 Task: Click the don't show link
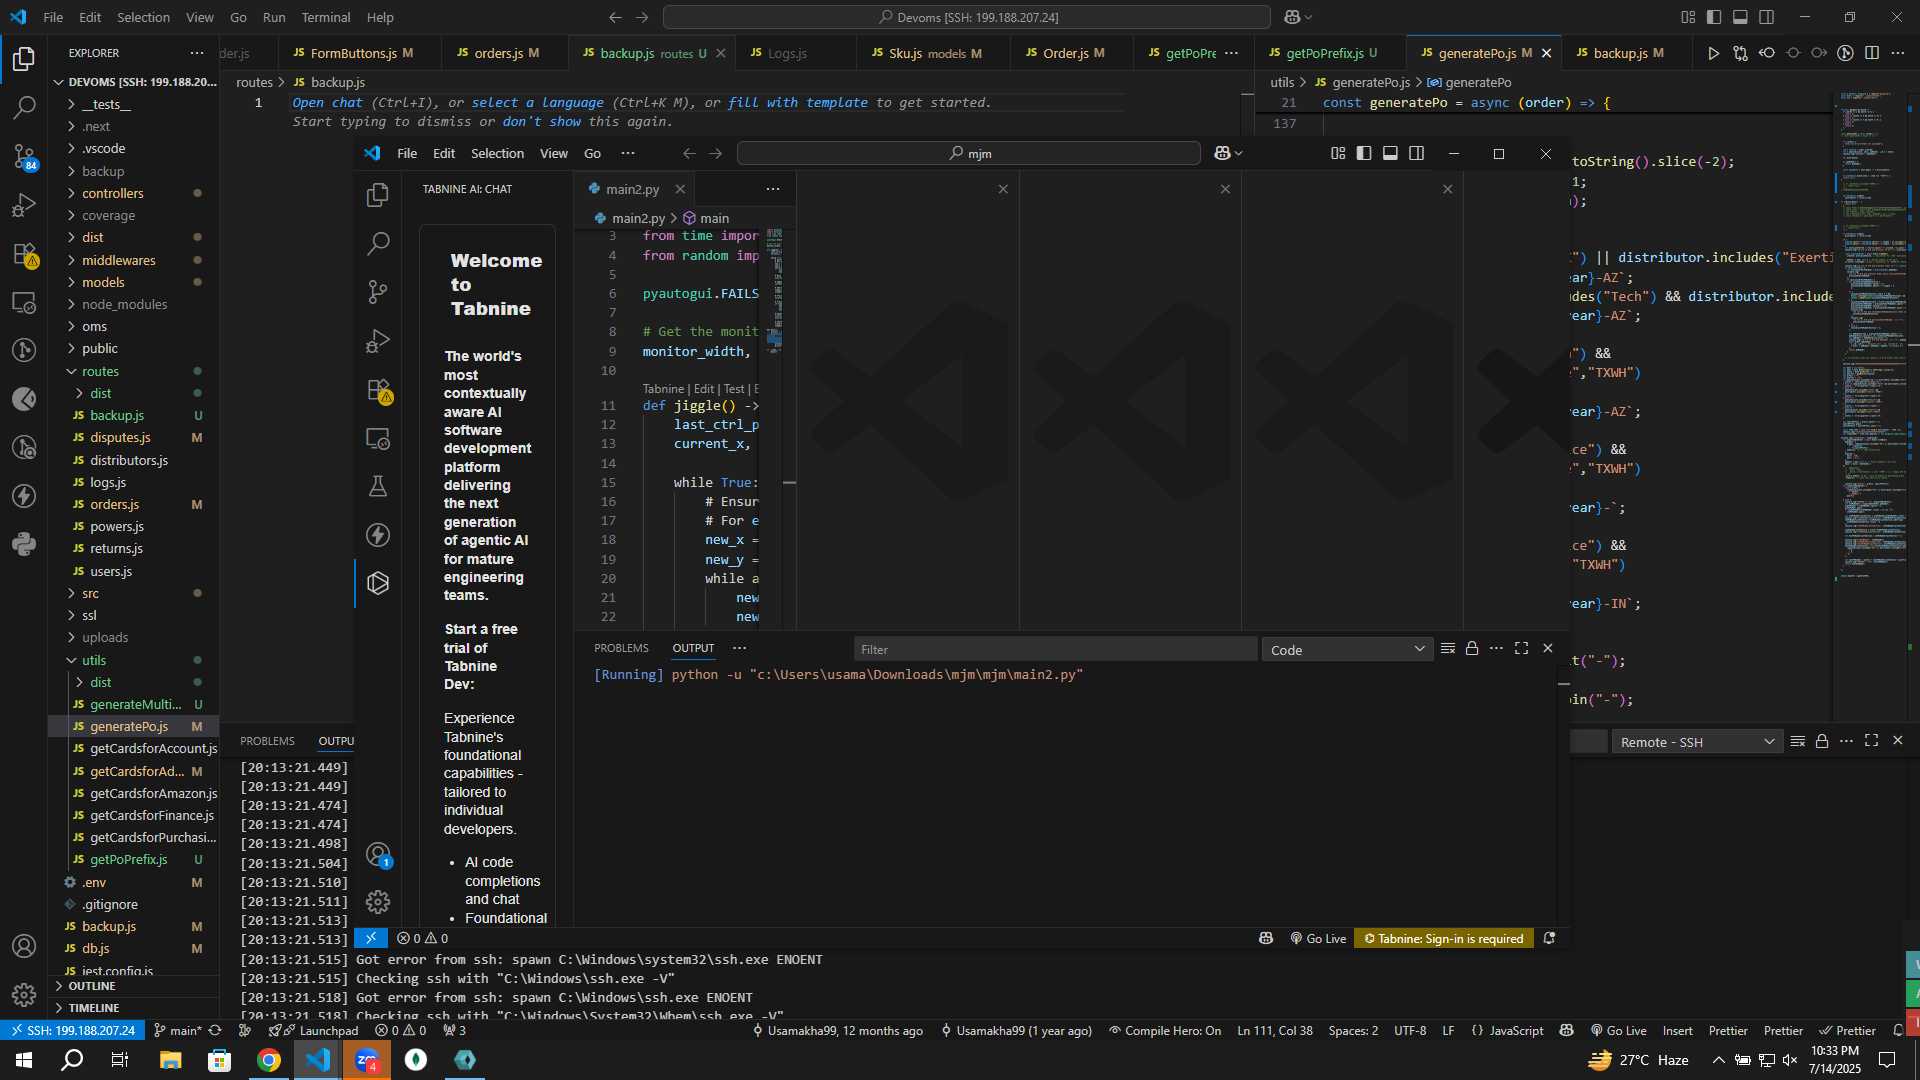click(x=541, y=121)
